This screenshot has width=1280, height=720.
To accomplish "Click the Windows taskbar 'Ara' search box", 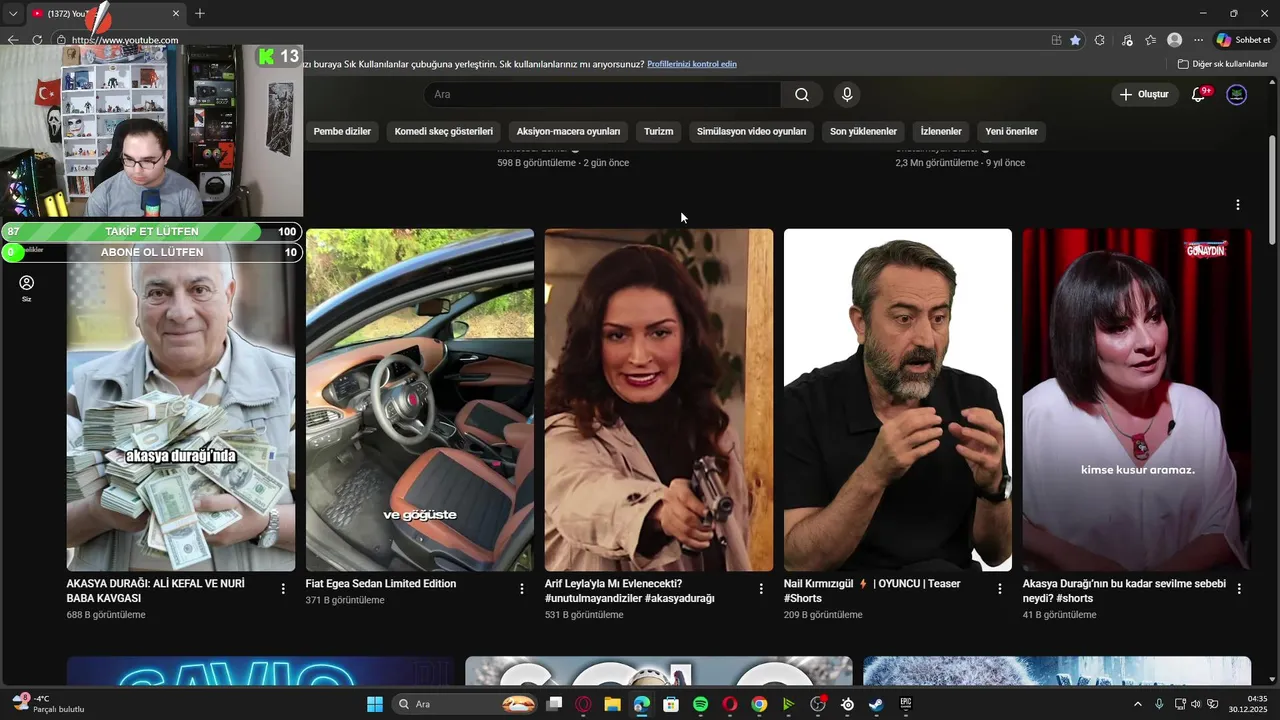I will point(466,704).
